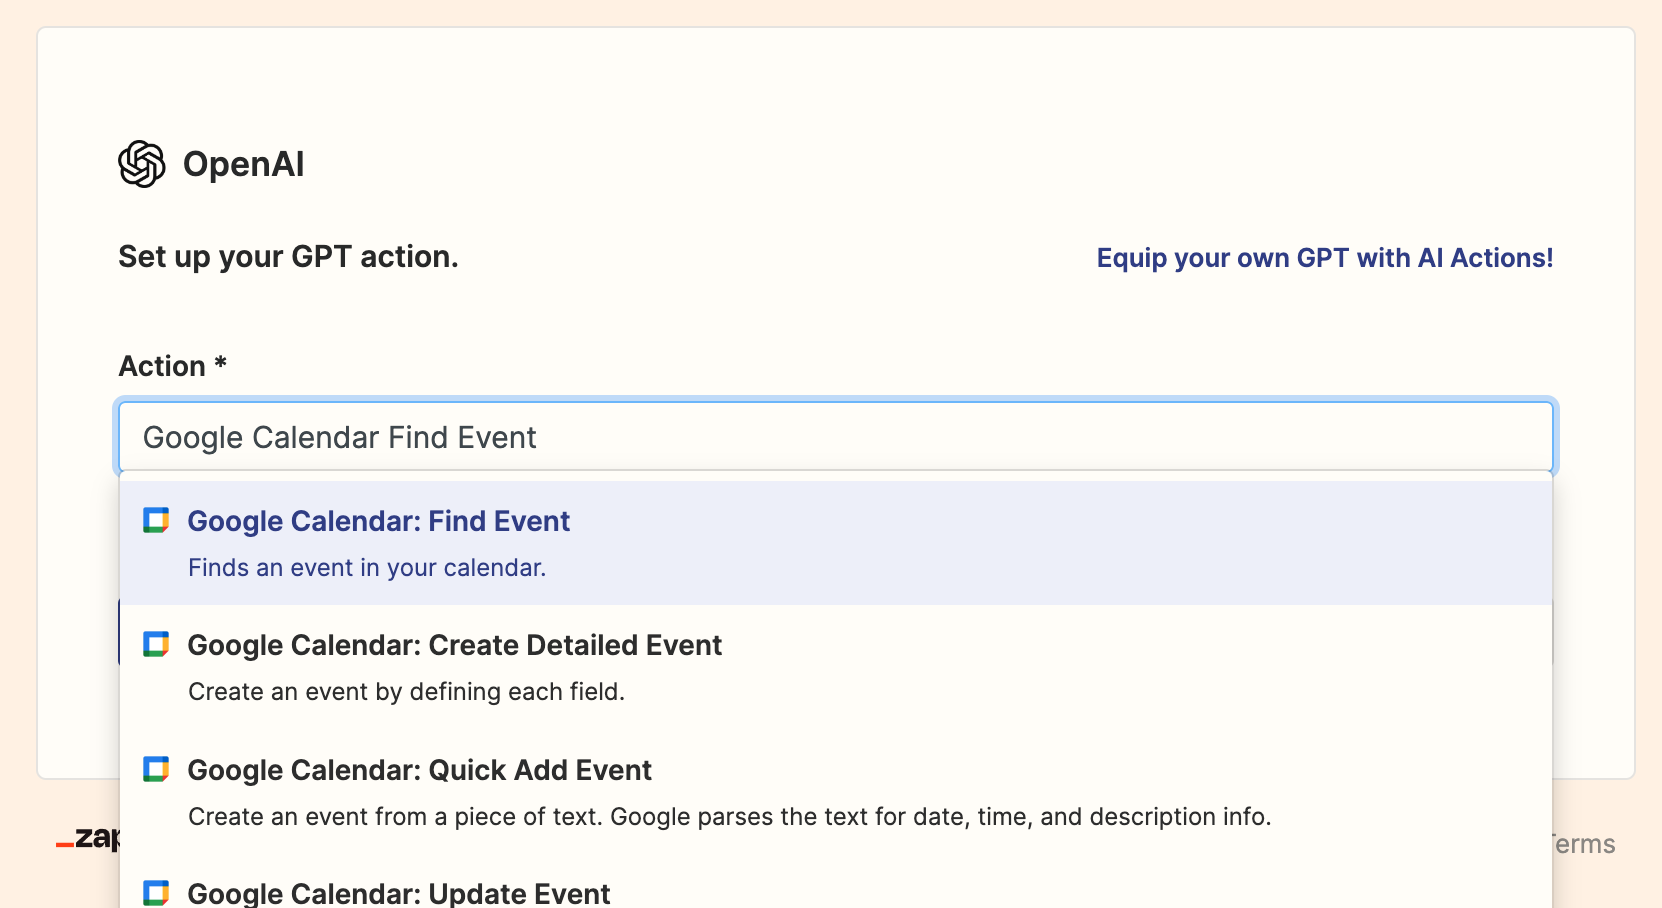Click the Zapier logo in the footer
This screenshot has width=1662, height=908.
pyautogui.click(x=88, y=838)
